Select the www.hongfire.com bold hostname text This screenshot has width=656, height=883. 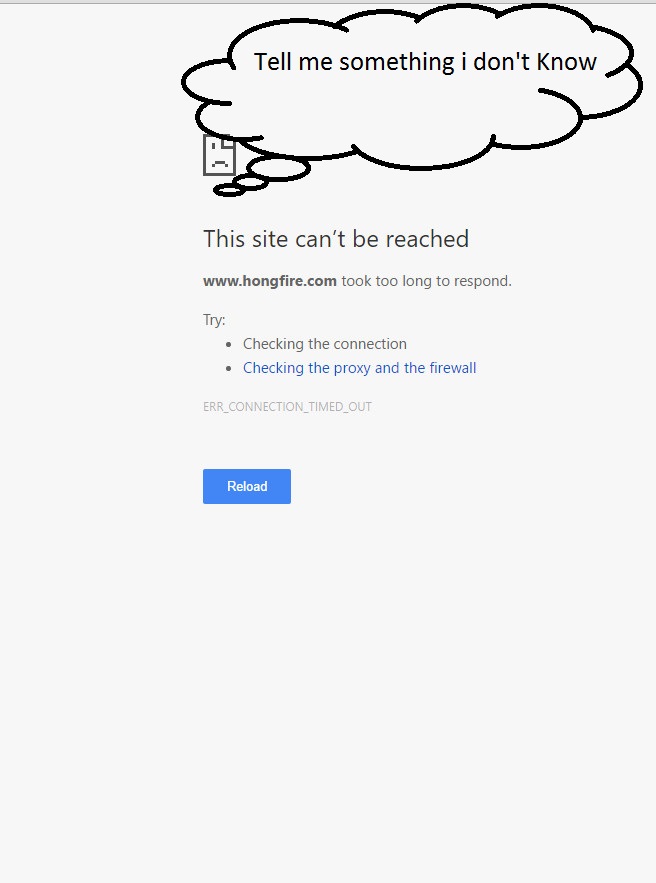(x=270, y=280)
